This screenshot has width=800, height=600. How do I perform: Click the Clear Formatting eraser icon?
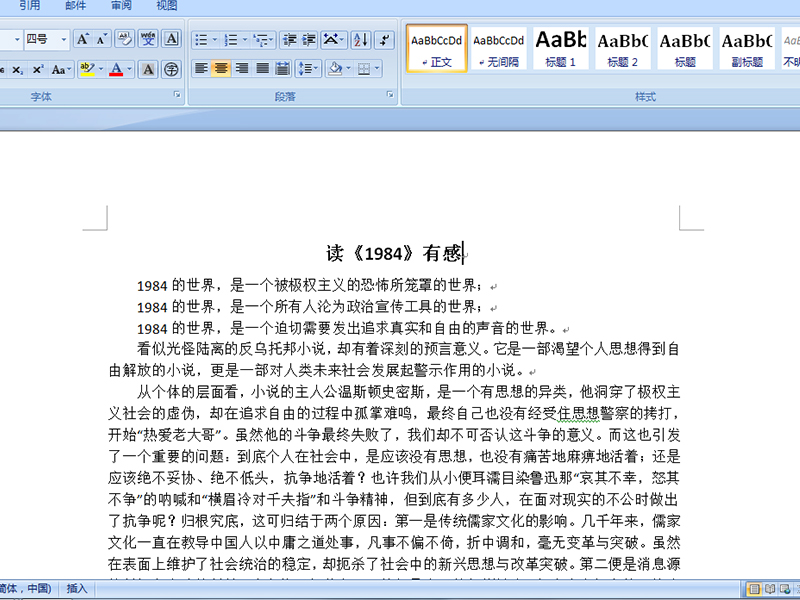click(x=125, y=40)
